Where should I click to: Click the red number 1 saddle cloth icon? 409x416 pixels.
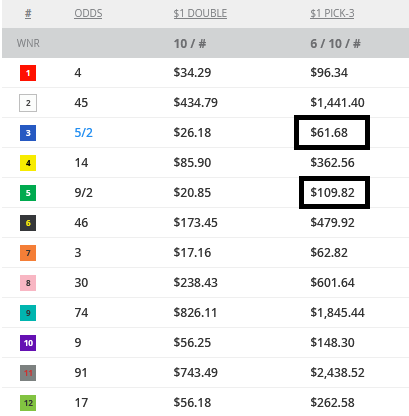[28, 73]
